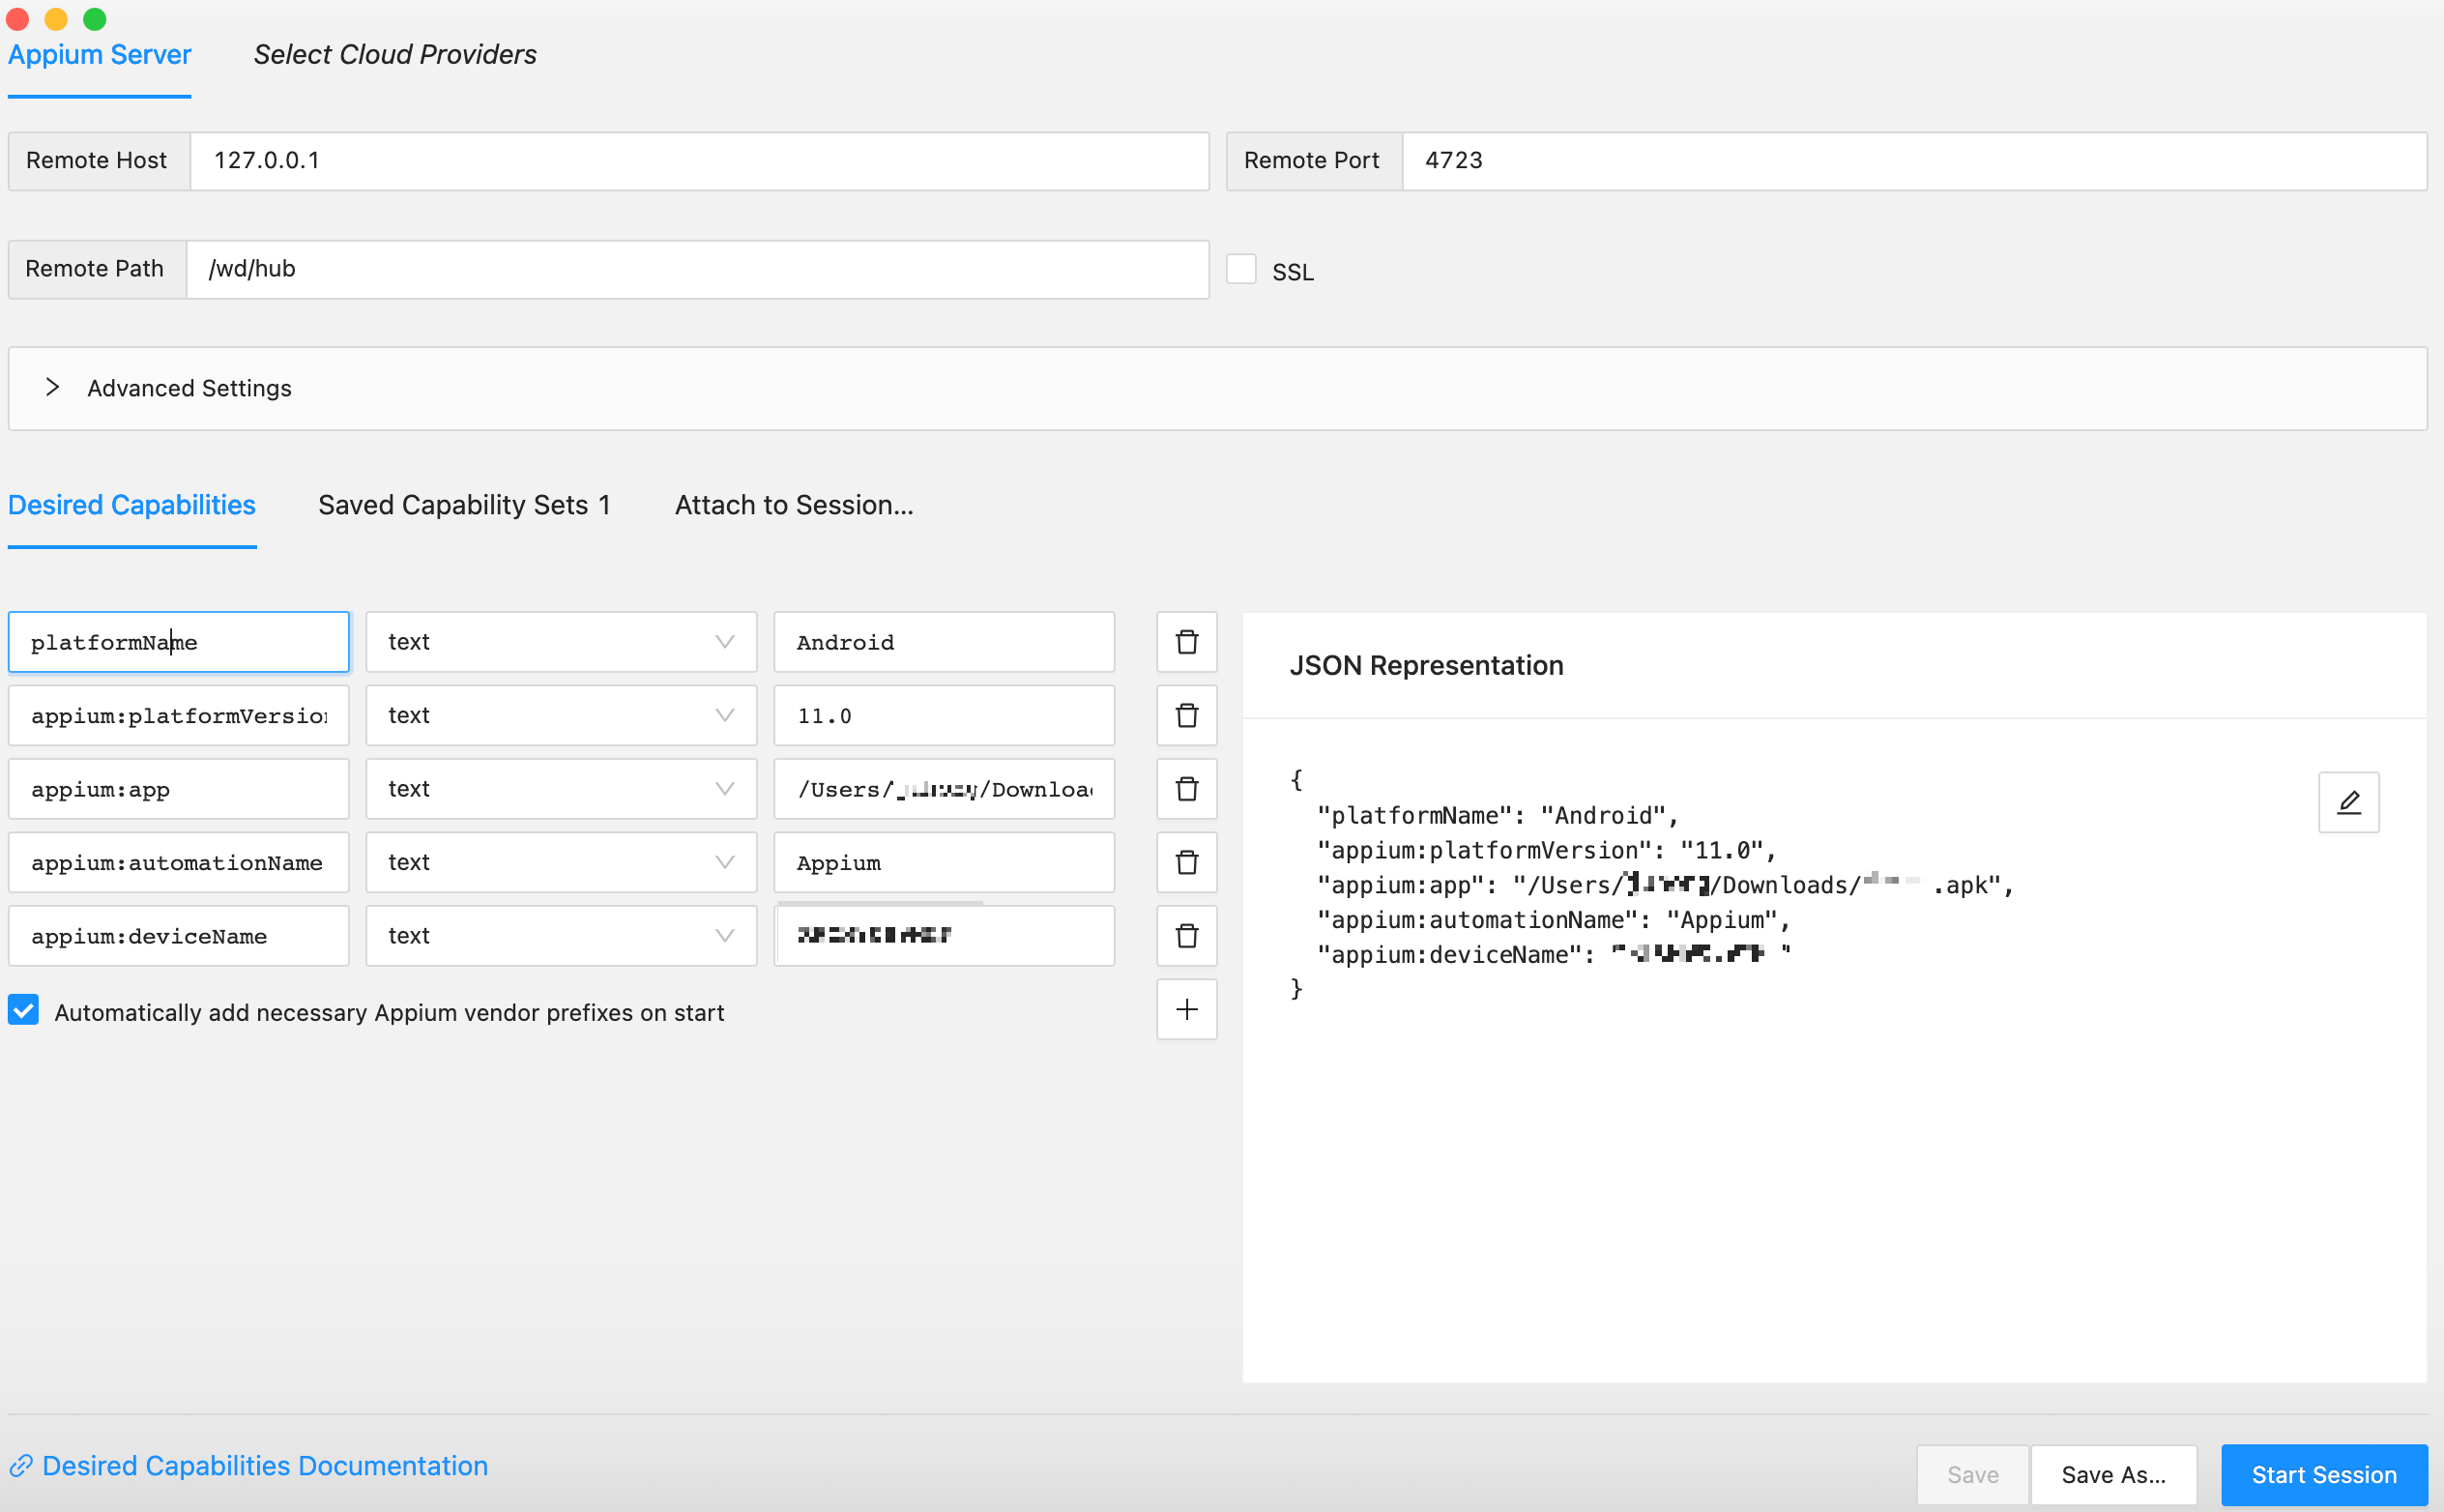Click the Remote Path label
2444x1512 pixels.
click(94, 269)
